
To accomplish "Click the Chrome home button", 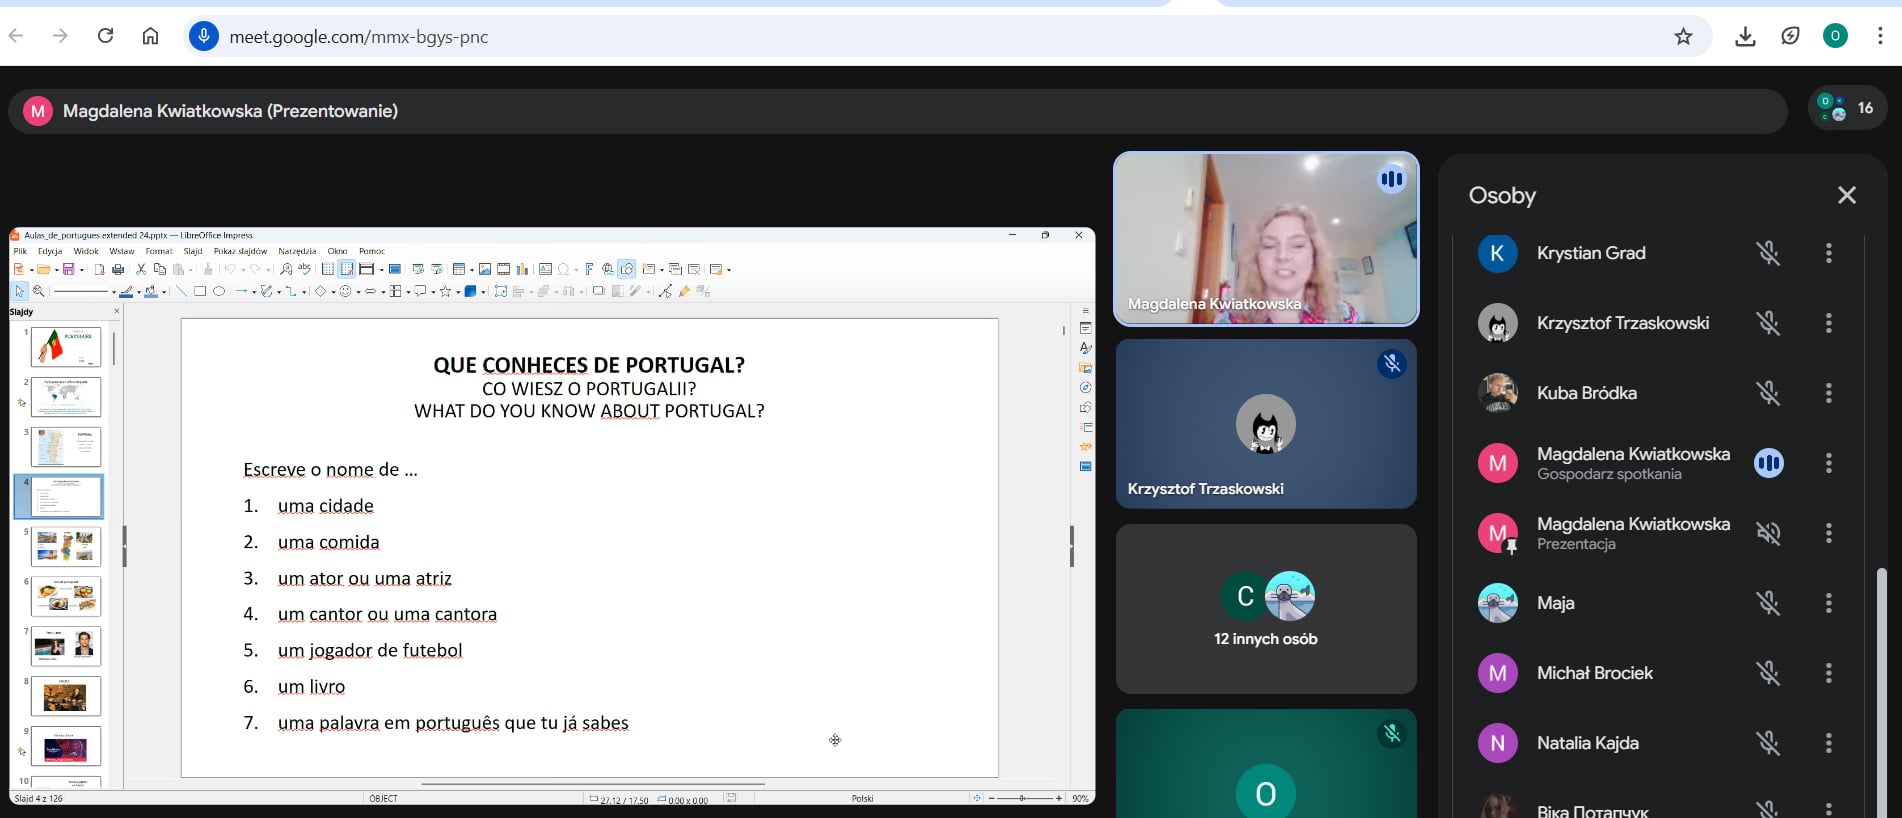I will point(150,36).
